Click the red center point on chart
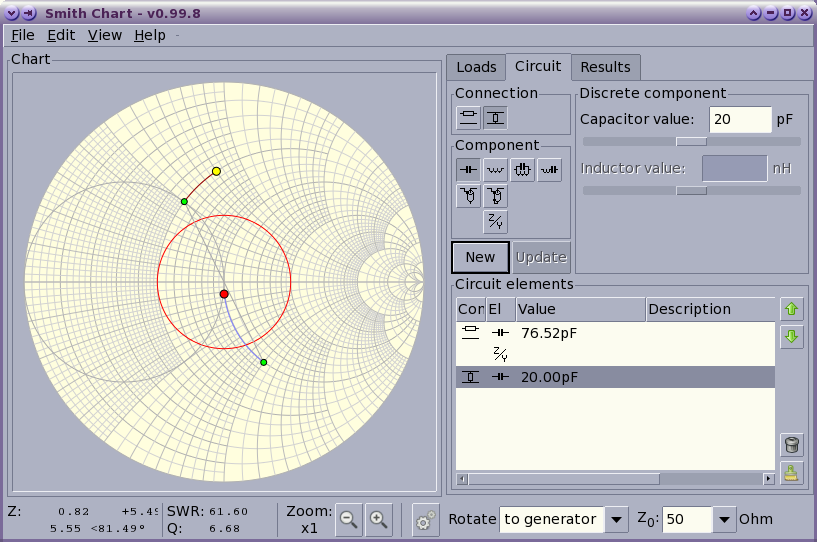This screenshot has height=542, width=817. click(224, 294)
